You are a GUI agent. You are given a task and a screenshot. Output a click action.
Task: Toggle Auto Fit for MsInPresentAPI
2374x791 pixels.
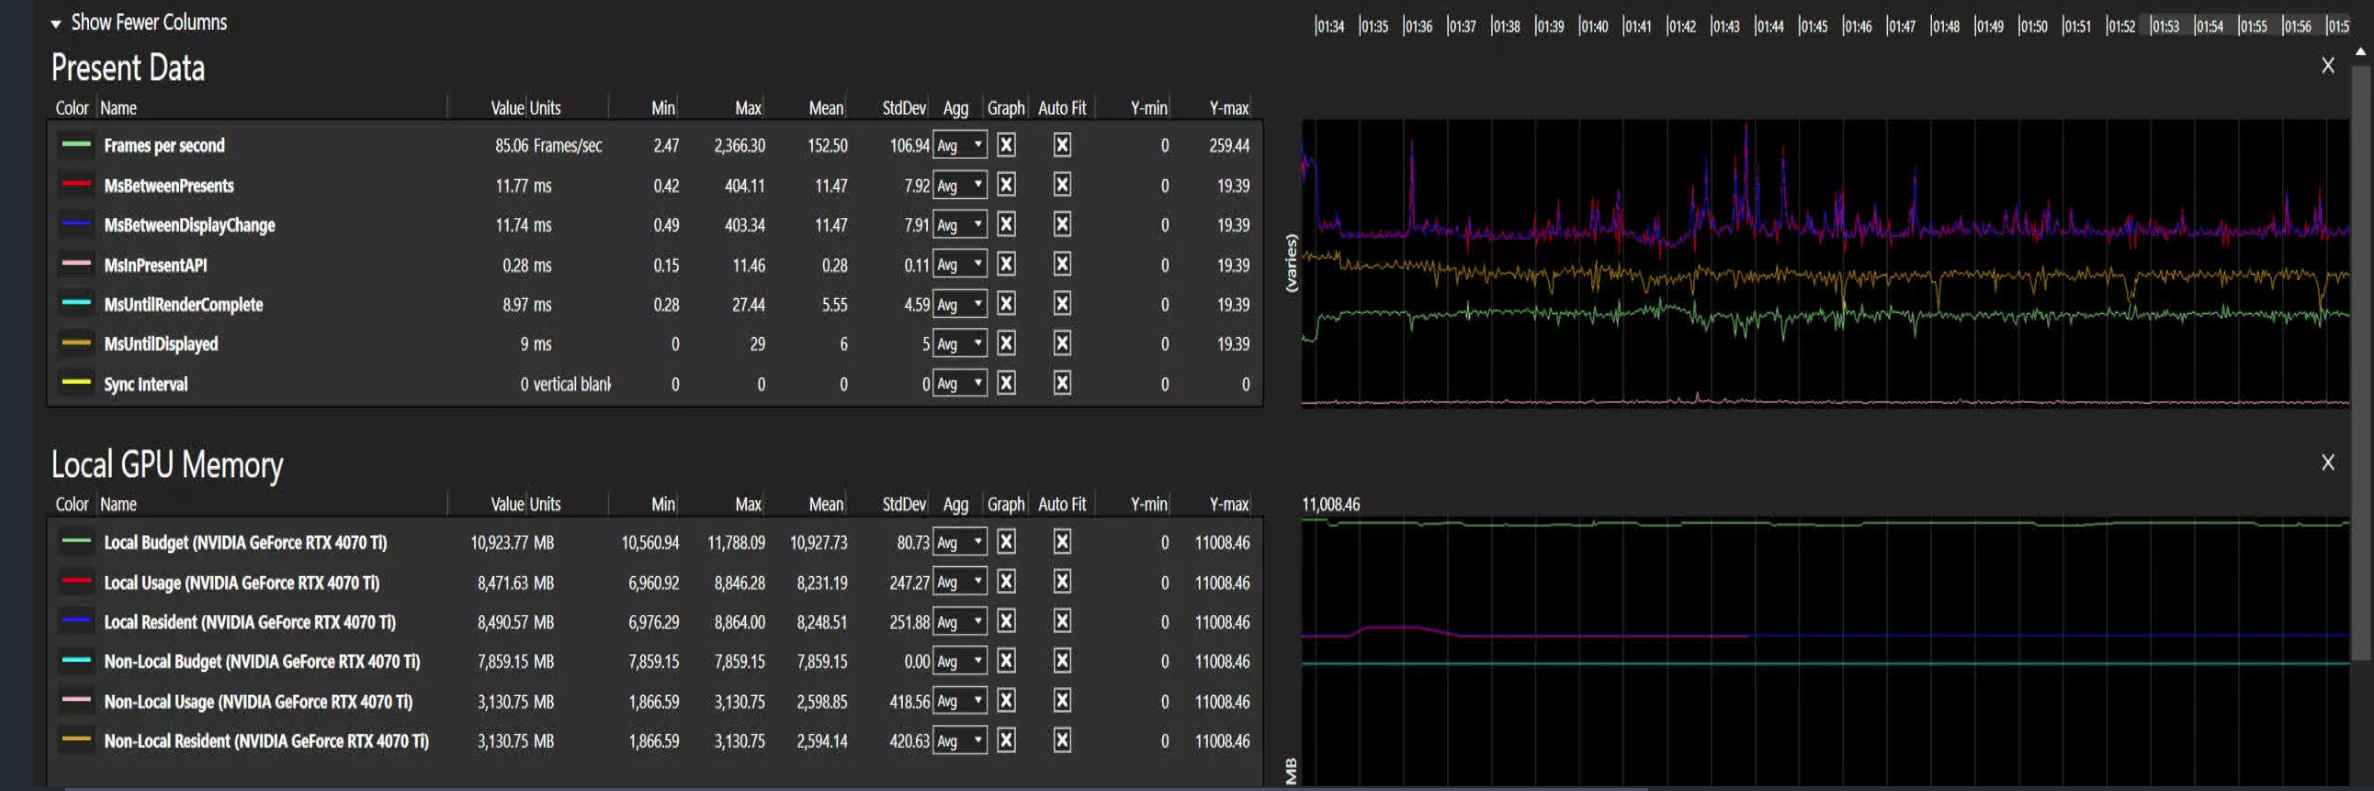pyautogui.click(x=1062, y=264)
